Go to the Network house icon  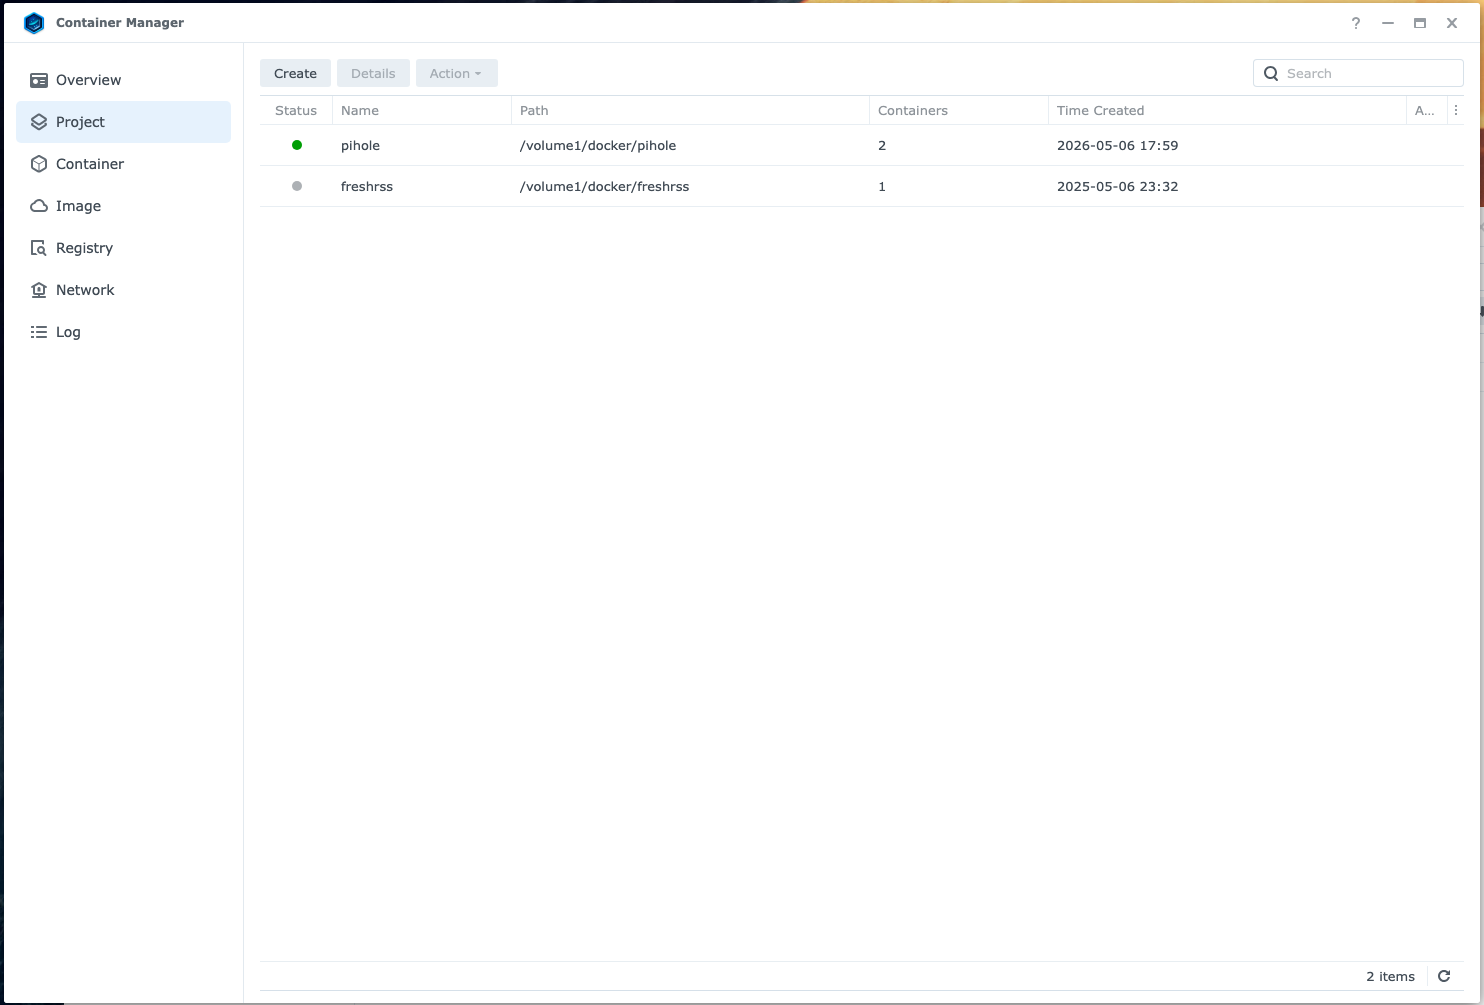click(39, 290)
